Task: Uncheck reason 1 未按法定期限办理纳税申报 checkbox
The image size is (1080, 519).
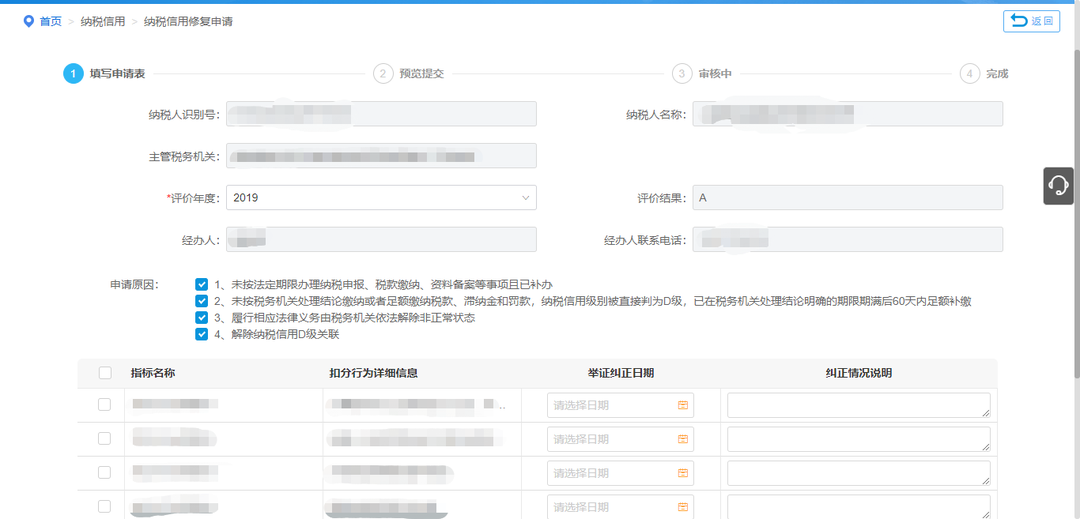Action: pos(201,284)
